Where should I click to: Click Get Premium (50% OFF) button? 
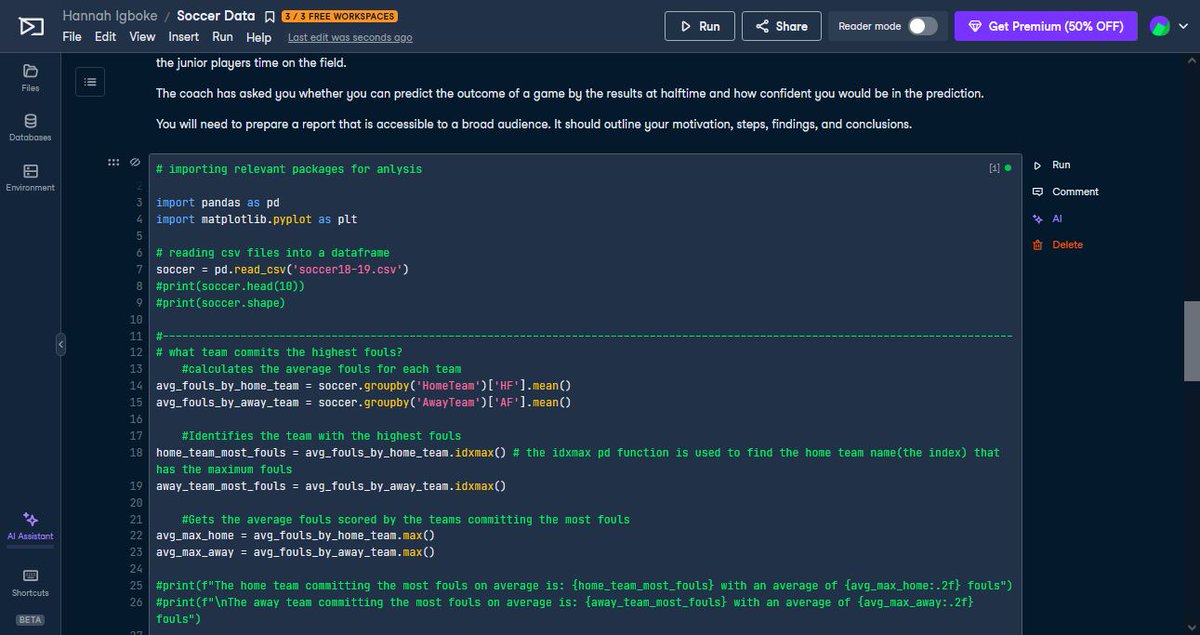point(1046,26)
